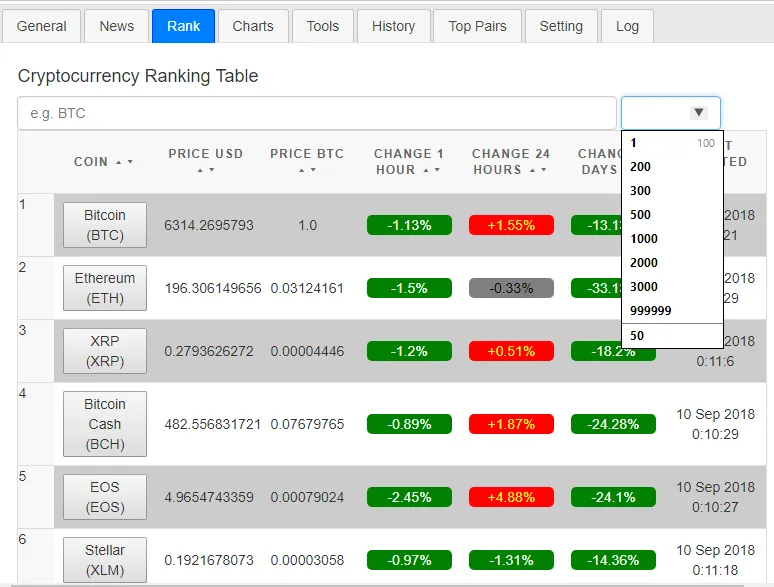Click Bitcoin -1.13% hourly change badge

click(409, 225)
